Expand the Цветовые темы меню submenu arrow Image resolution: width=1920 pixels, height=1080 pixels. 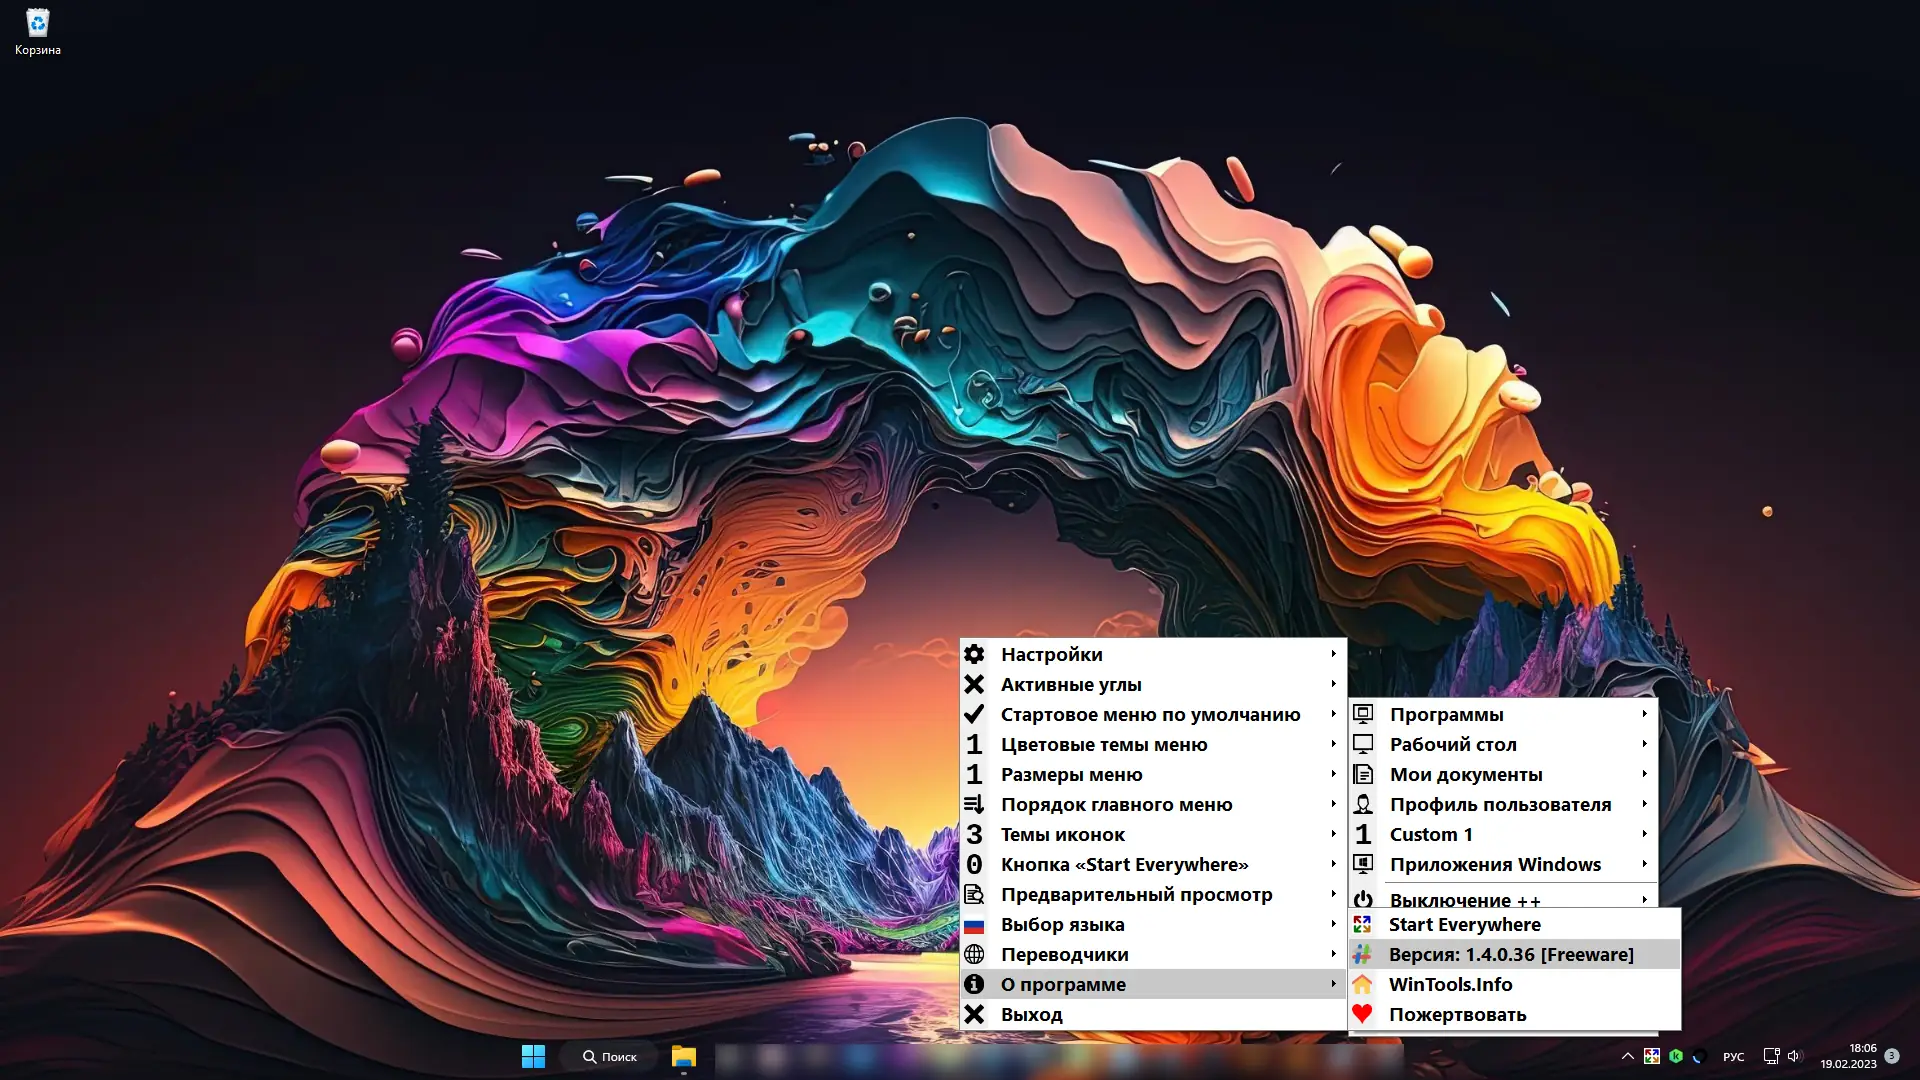click(1333, 744)
